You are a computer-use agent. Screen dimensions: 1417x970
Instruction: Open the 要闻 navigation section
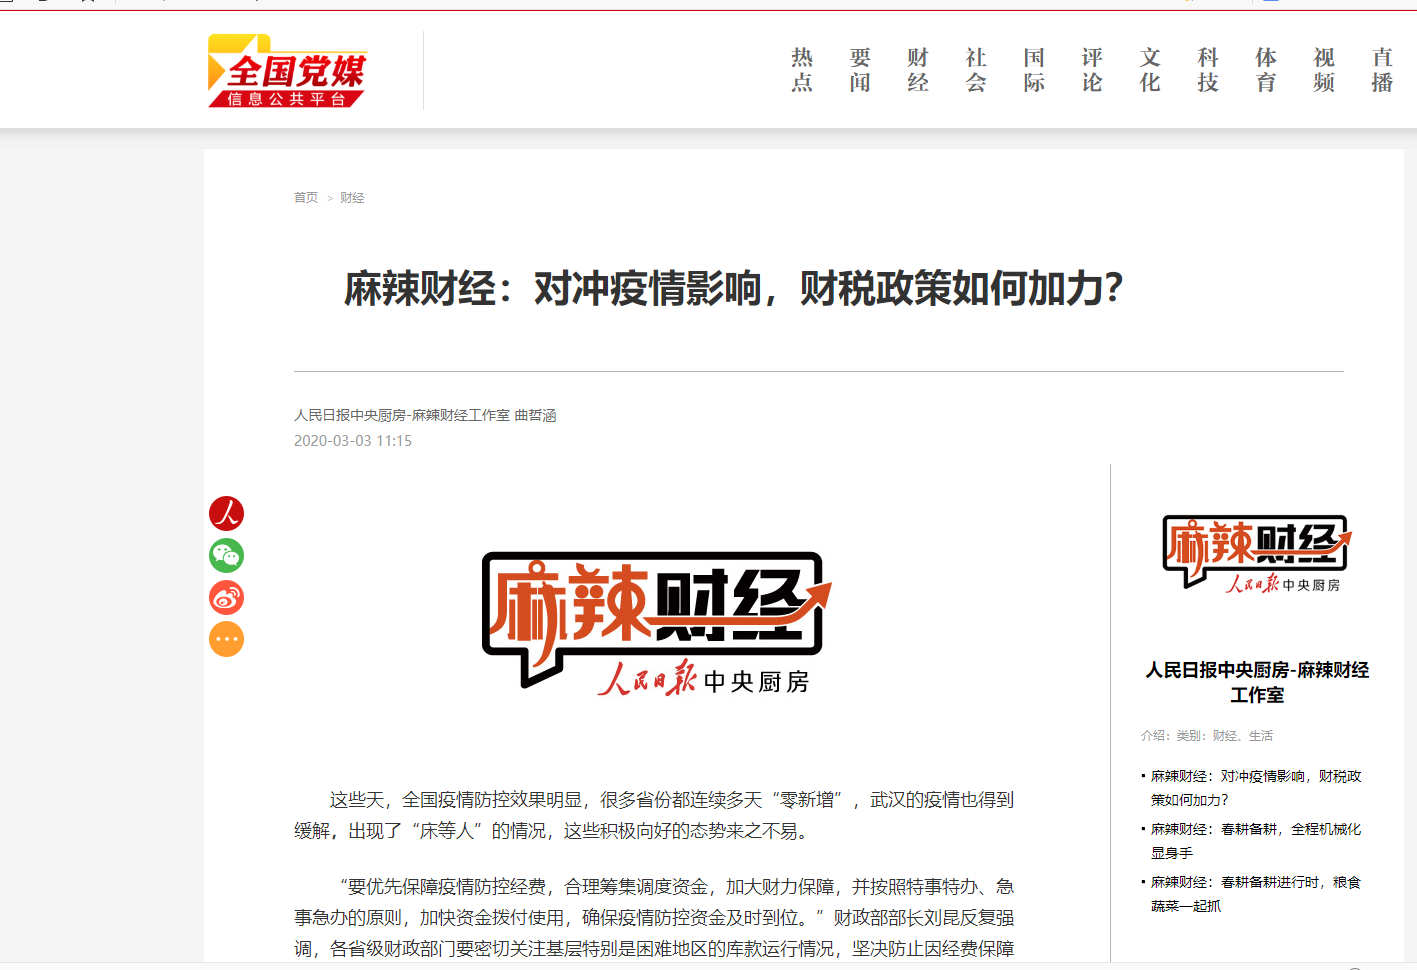coord(860,70)
